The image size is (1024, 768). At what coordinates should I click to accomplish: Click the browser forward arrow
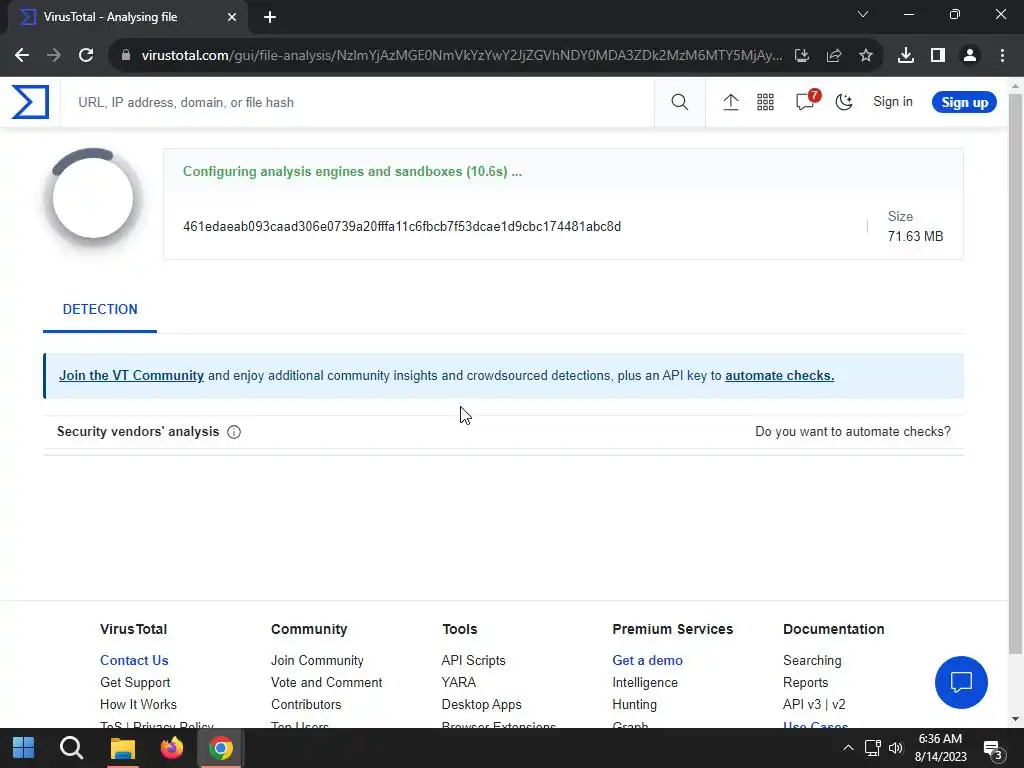(x=54, y=56)
